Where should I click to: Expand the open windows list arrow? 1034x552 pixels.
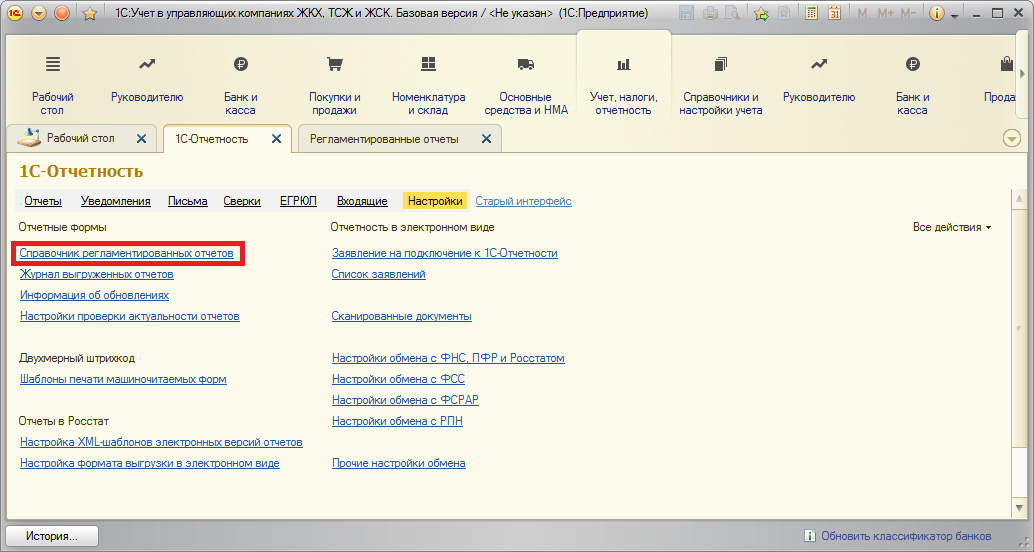click(1011, 139)
